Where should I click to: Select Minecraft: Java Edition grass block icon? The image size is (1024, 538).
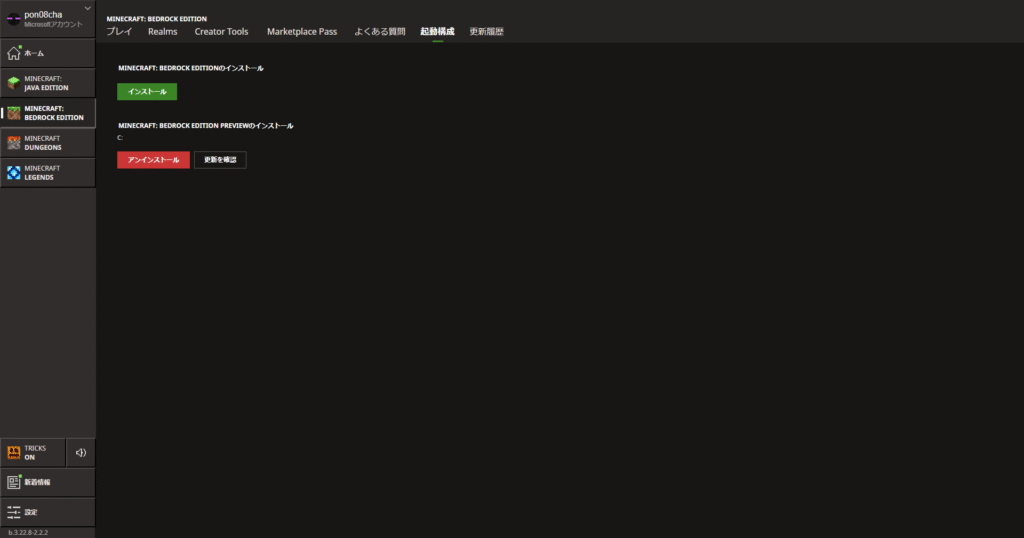[x=14, y=83]
